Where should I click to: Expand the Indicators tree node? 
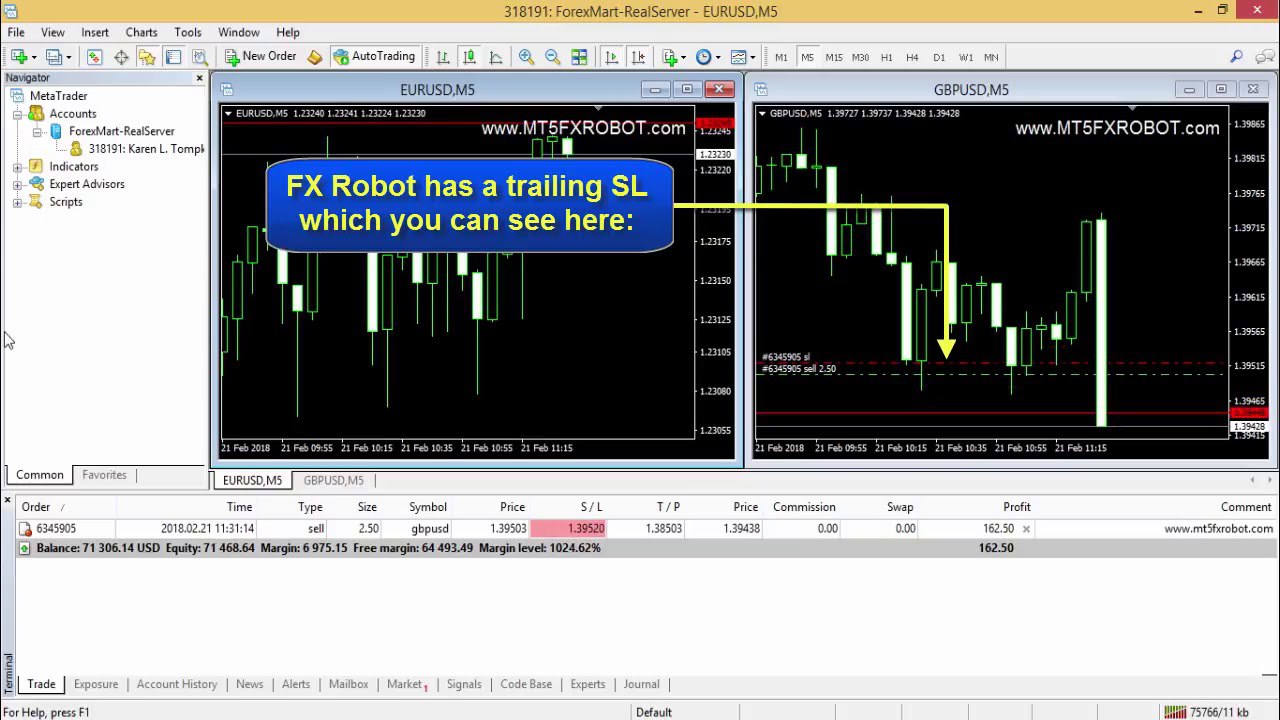[17, 167]
